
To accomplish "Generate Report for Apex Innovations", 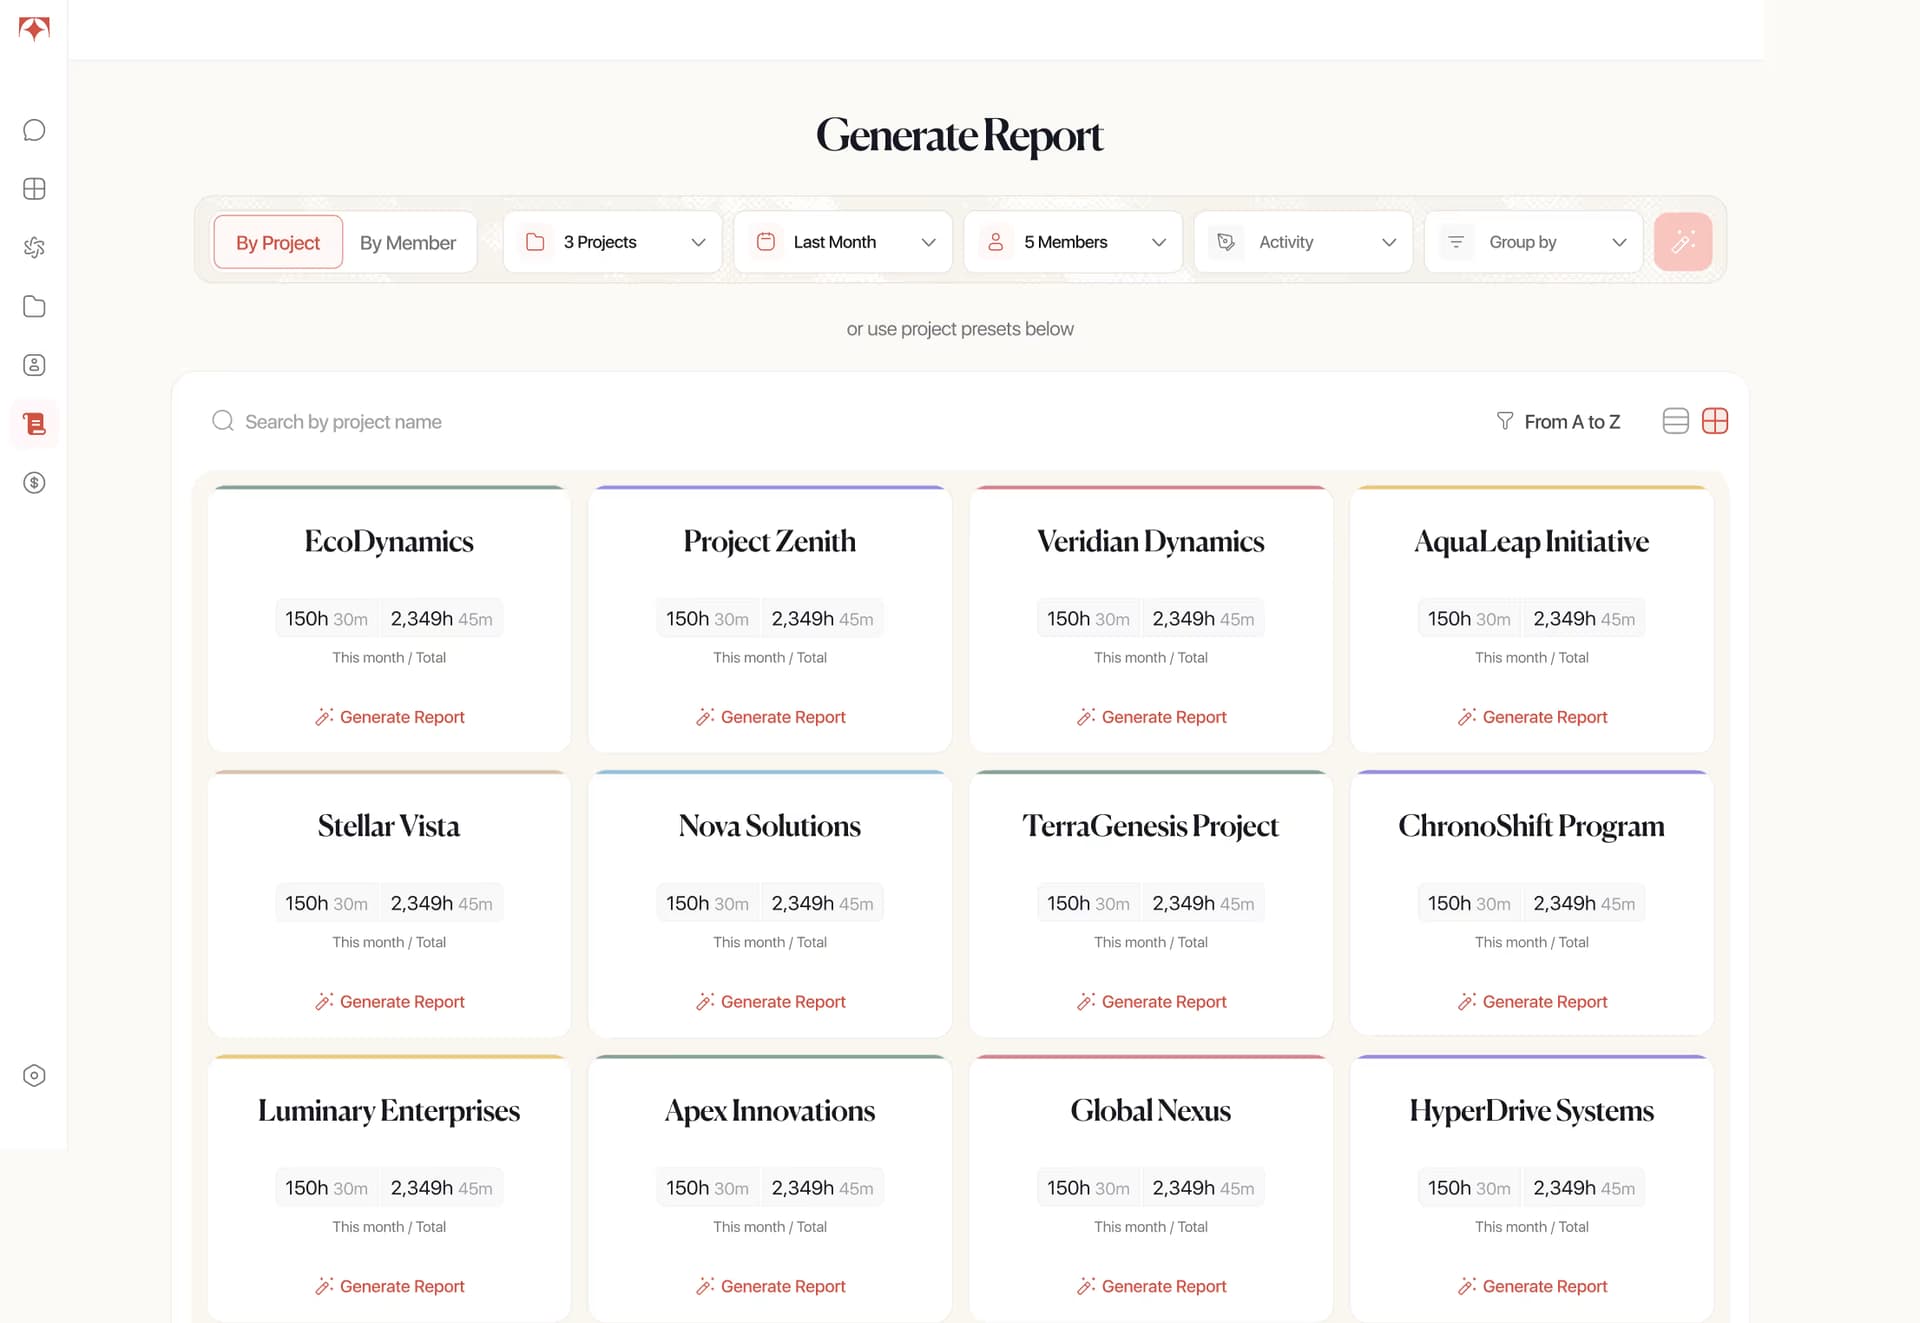I will point(771,1286).
